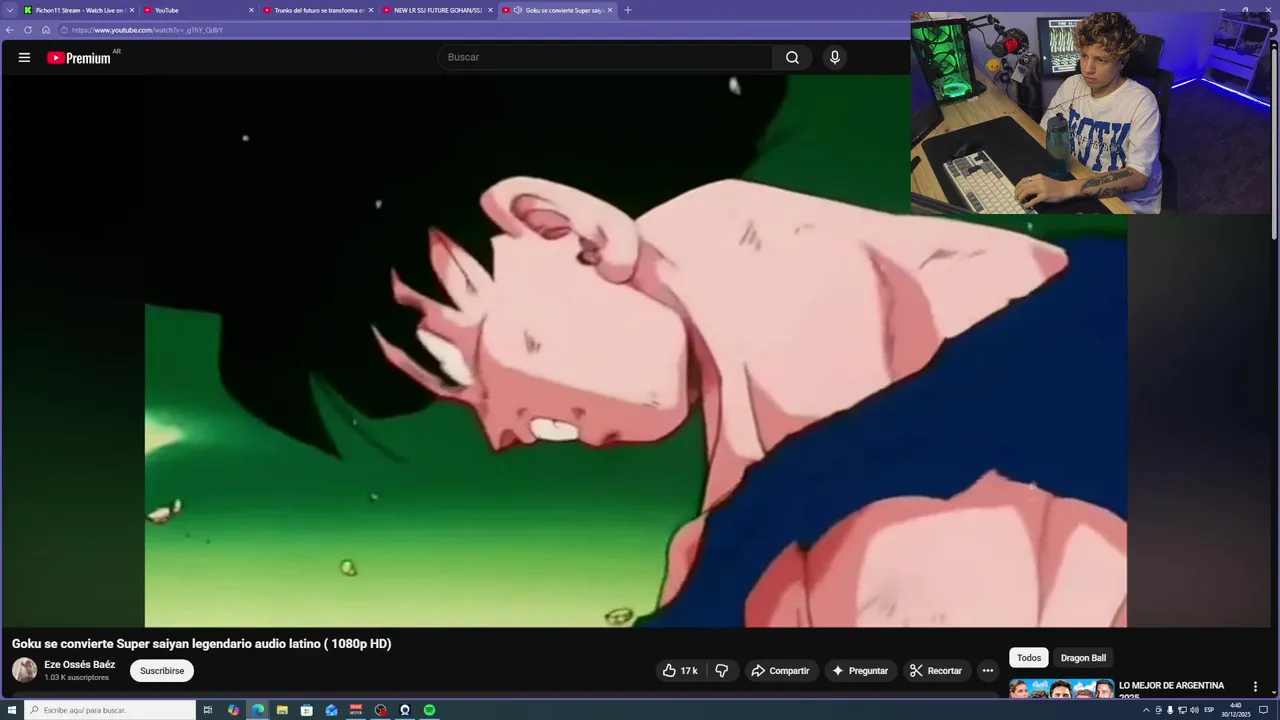Select the Dragon Ball filter chip

[1083, 658]
